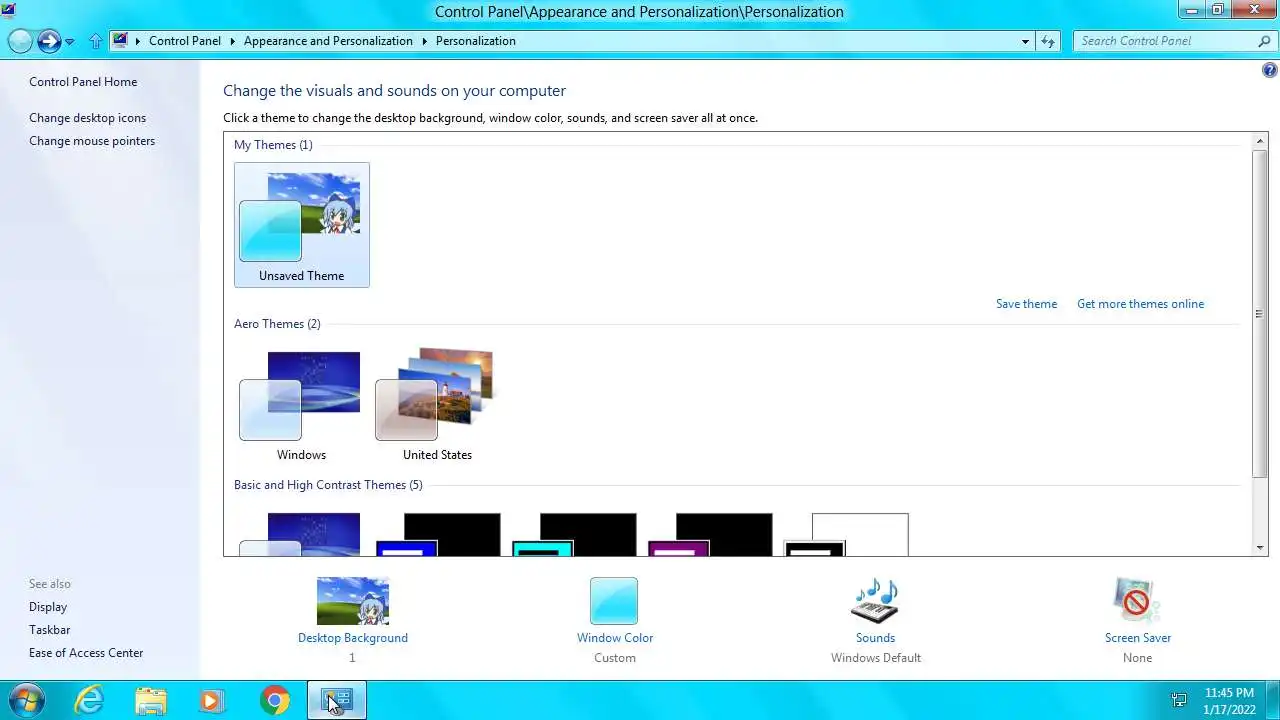Launch Google Chrome from the taskbar

(x=275, y=700)
